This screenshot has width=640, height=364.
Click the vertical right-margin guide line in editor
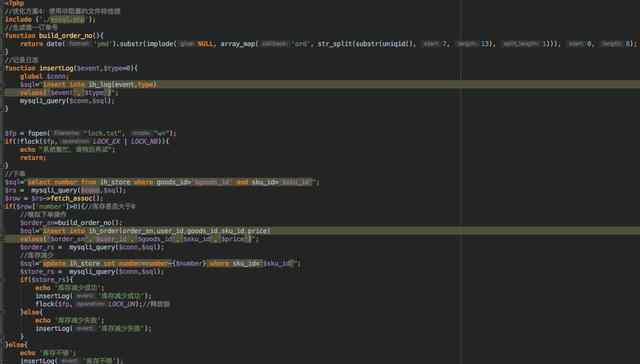point(462,182)
